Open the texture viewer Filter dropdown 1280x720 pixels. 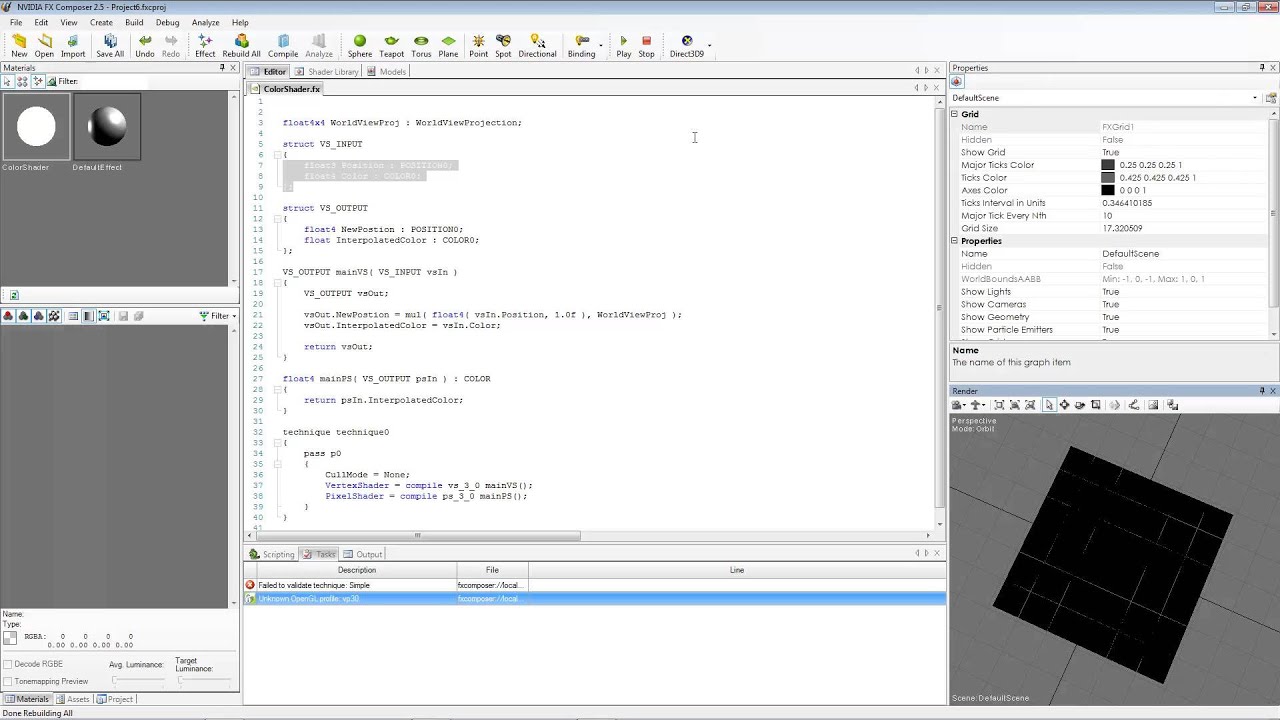pyautogui.click(x=218, y=316)
